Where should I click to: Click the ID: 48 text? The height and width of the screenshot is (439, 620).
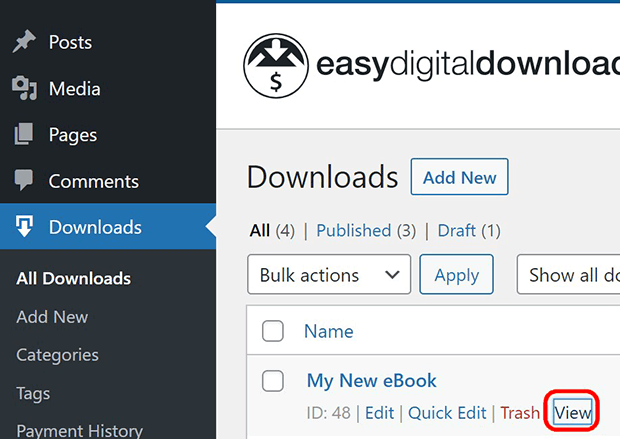tap(329, 413)
